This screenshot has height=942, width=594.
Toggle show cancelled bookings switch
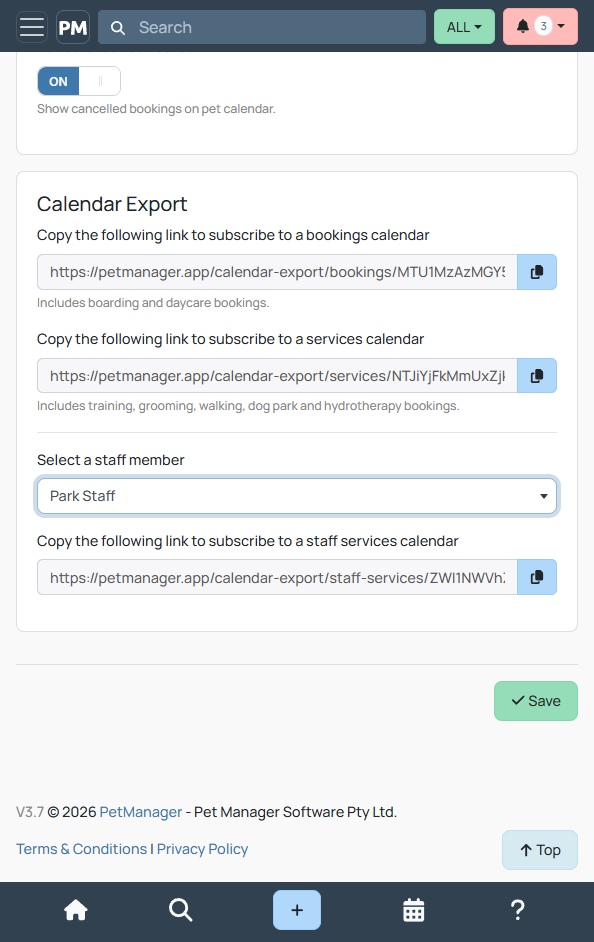pos(79,81)
